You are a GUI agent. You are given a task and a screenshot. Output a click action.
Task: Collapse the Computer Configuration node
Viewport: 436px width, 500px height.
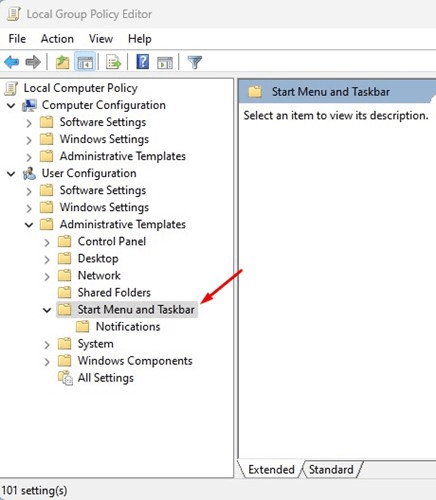[x=11, y=106]
